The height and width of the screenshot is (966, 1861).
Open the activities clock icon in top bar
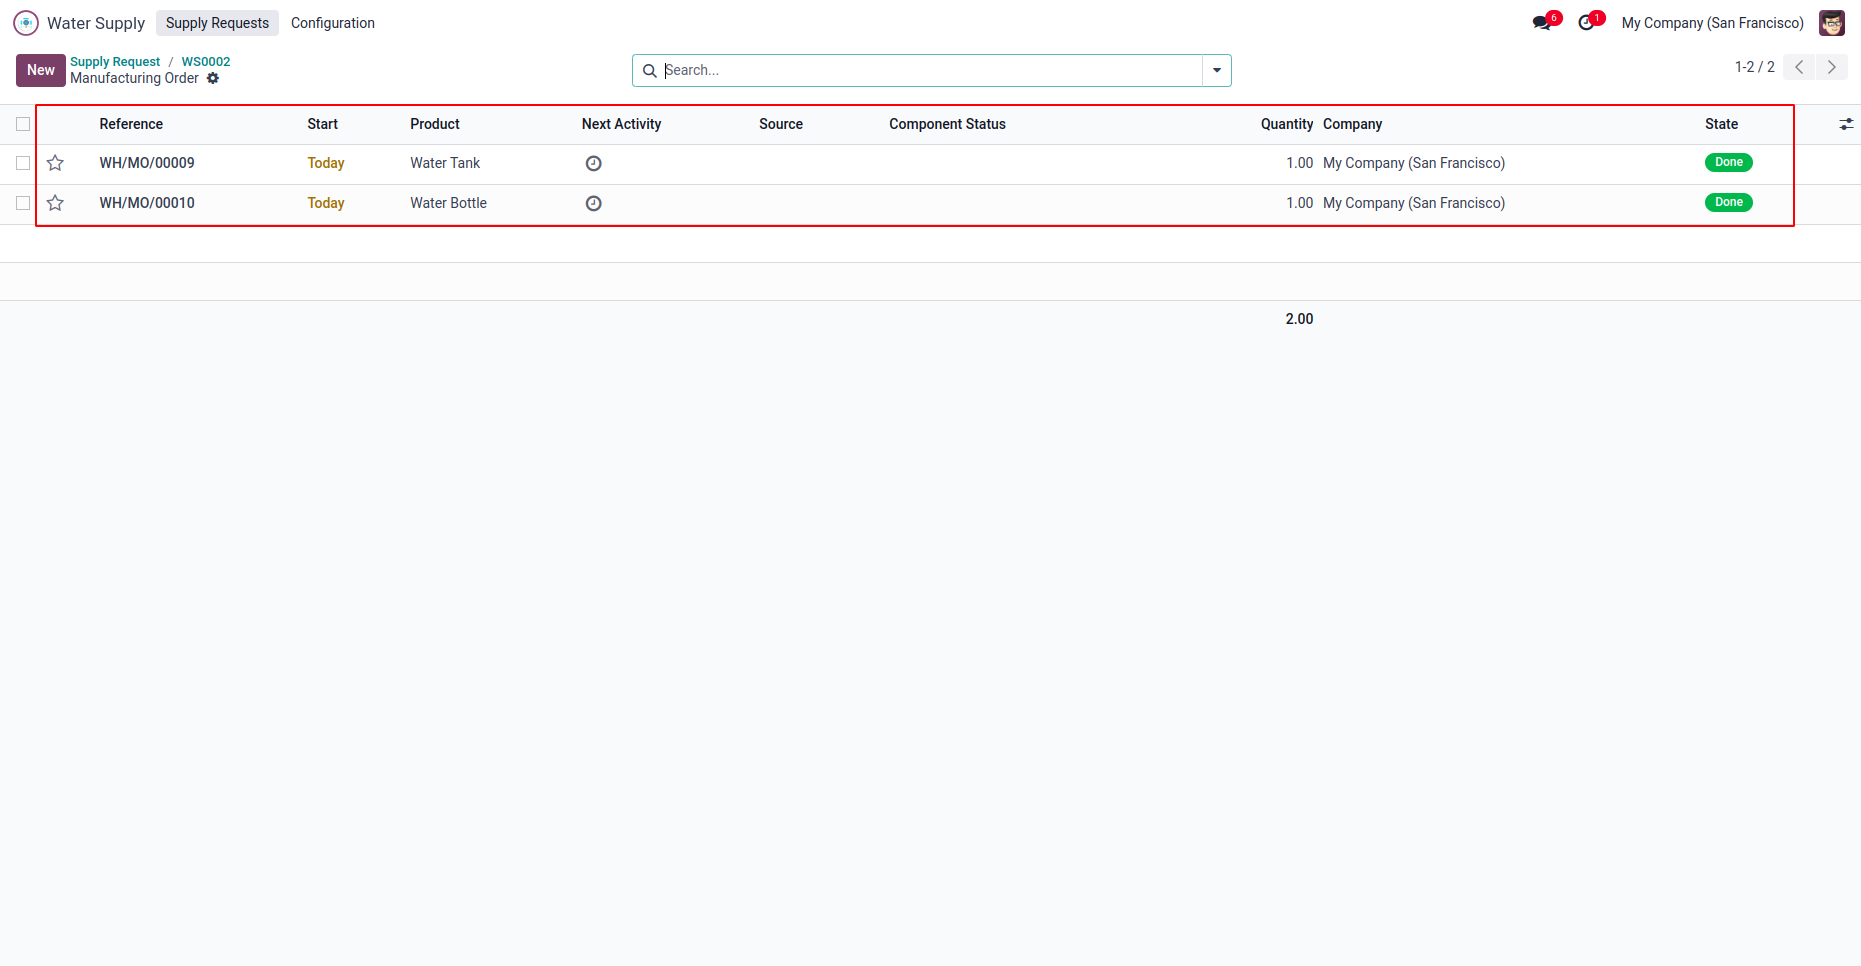[x=1587, y=23]
